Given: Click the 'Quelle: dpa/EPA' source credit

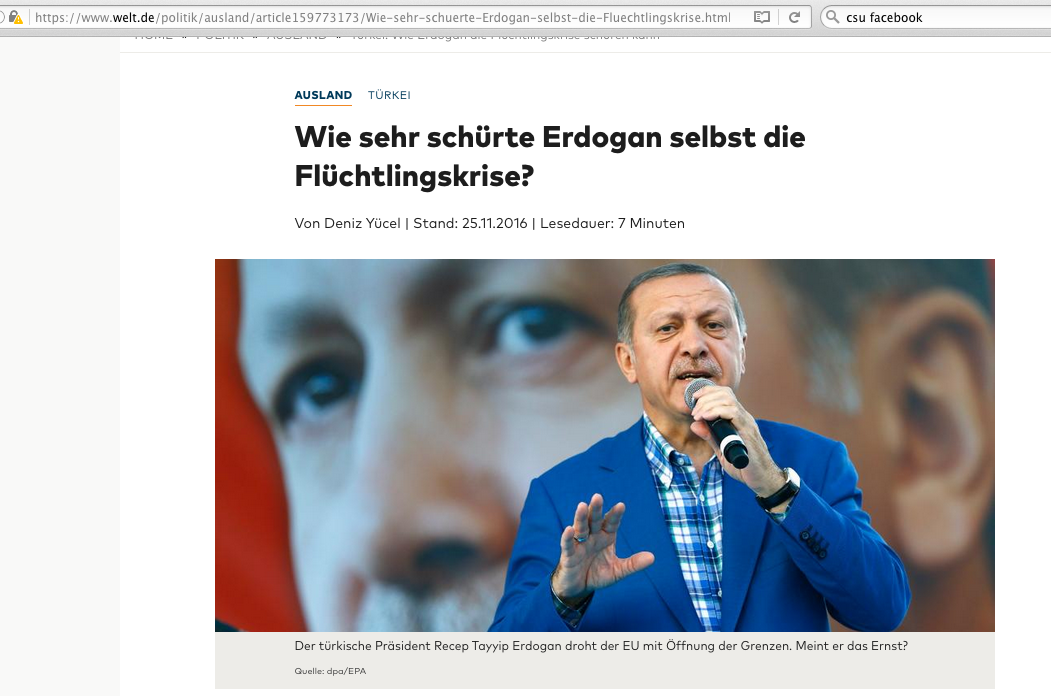Looking at the screenshot, I should [330, 671].
